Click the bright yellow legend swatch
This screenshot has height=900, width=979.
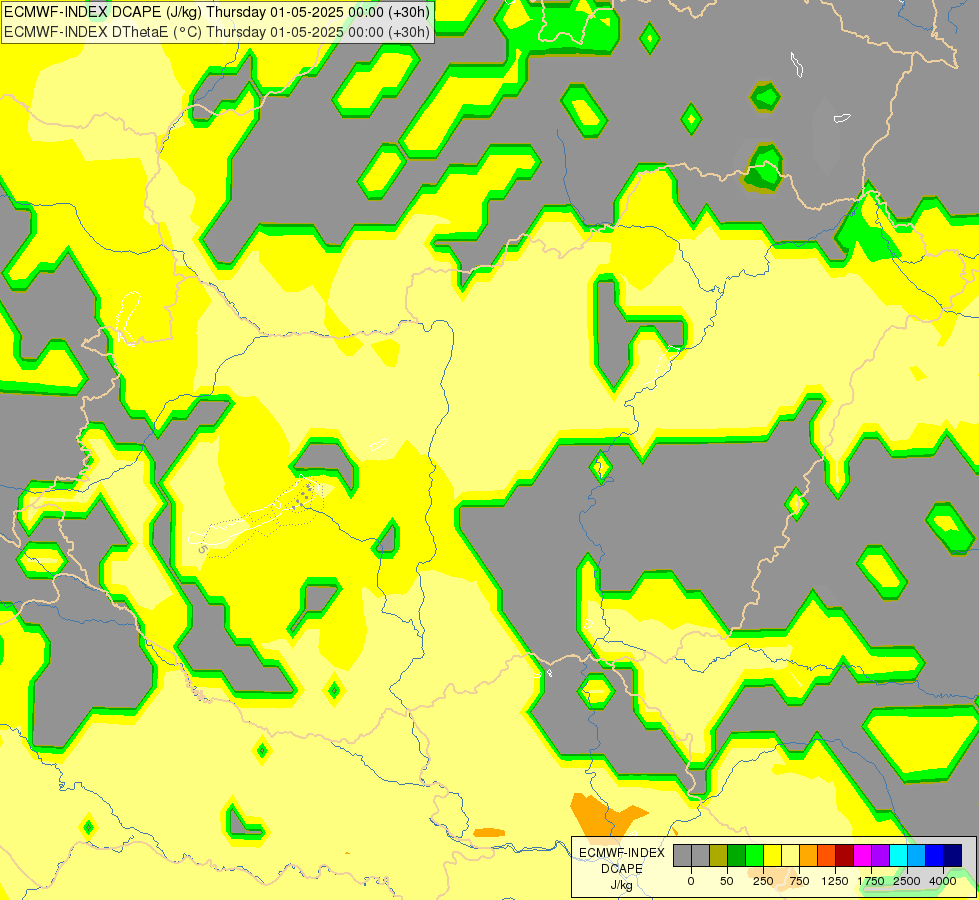(772, 855)
